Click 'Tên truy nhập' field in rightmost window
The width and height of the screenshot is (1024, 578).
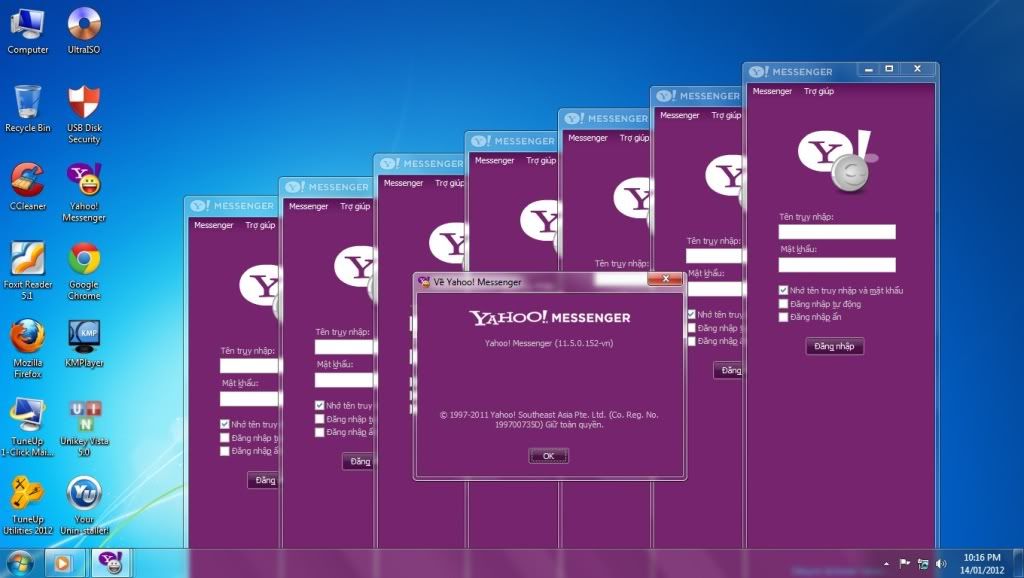coord(837,231)
